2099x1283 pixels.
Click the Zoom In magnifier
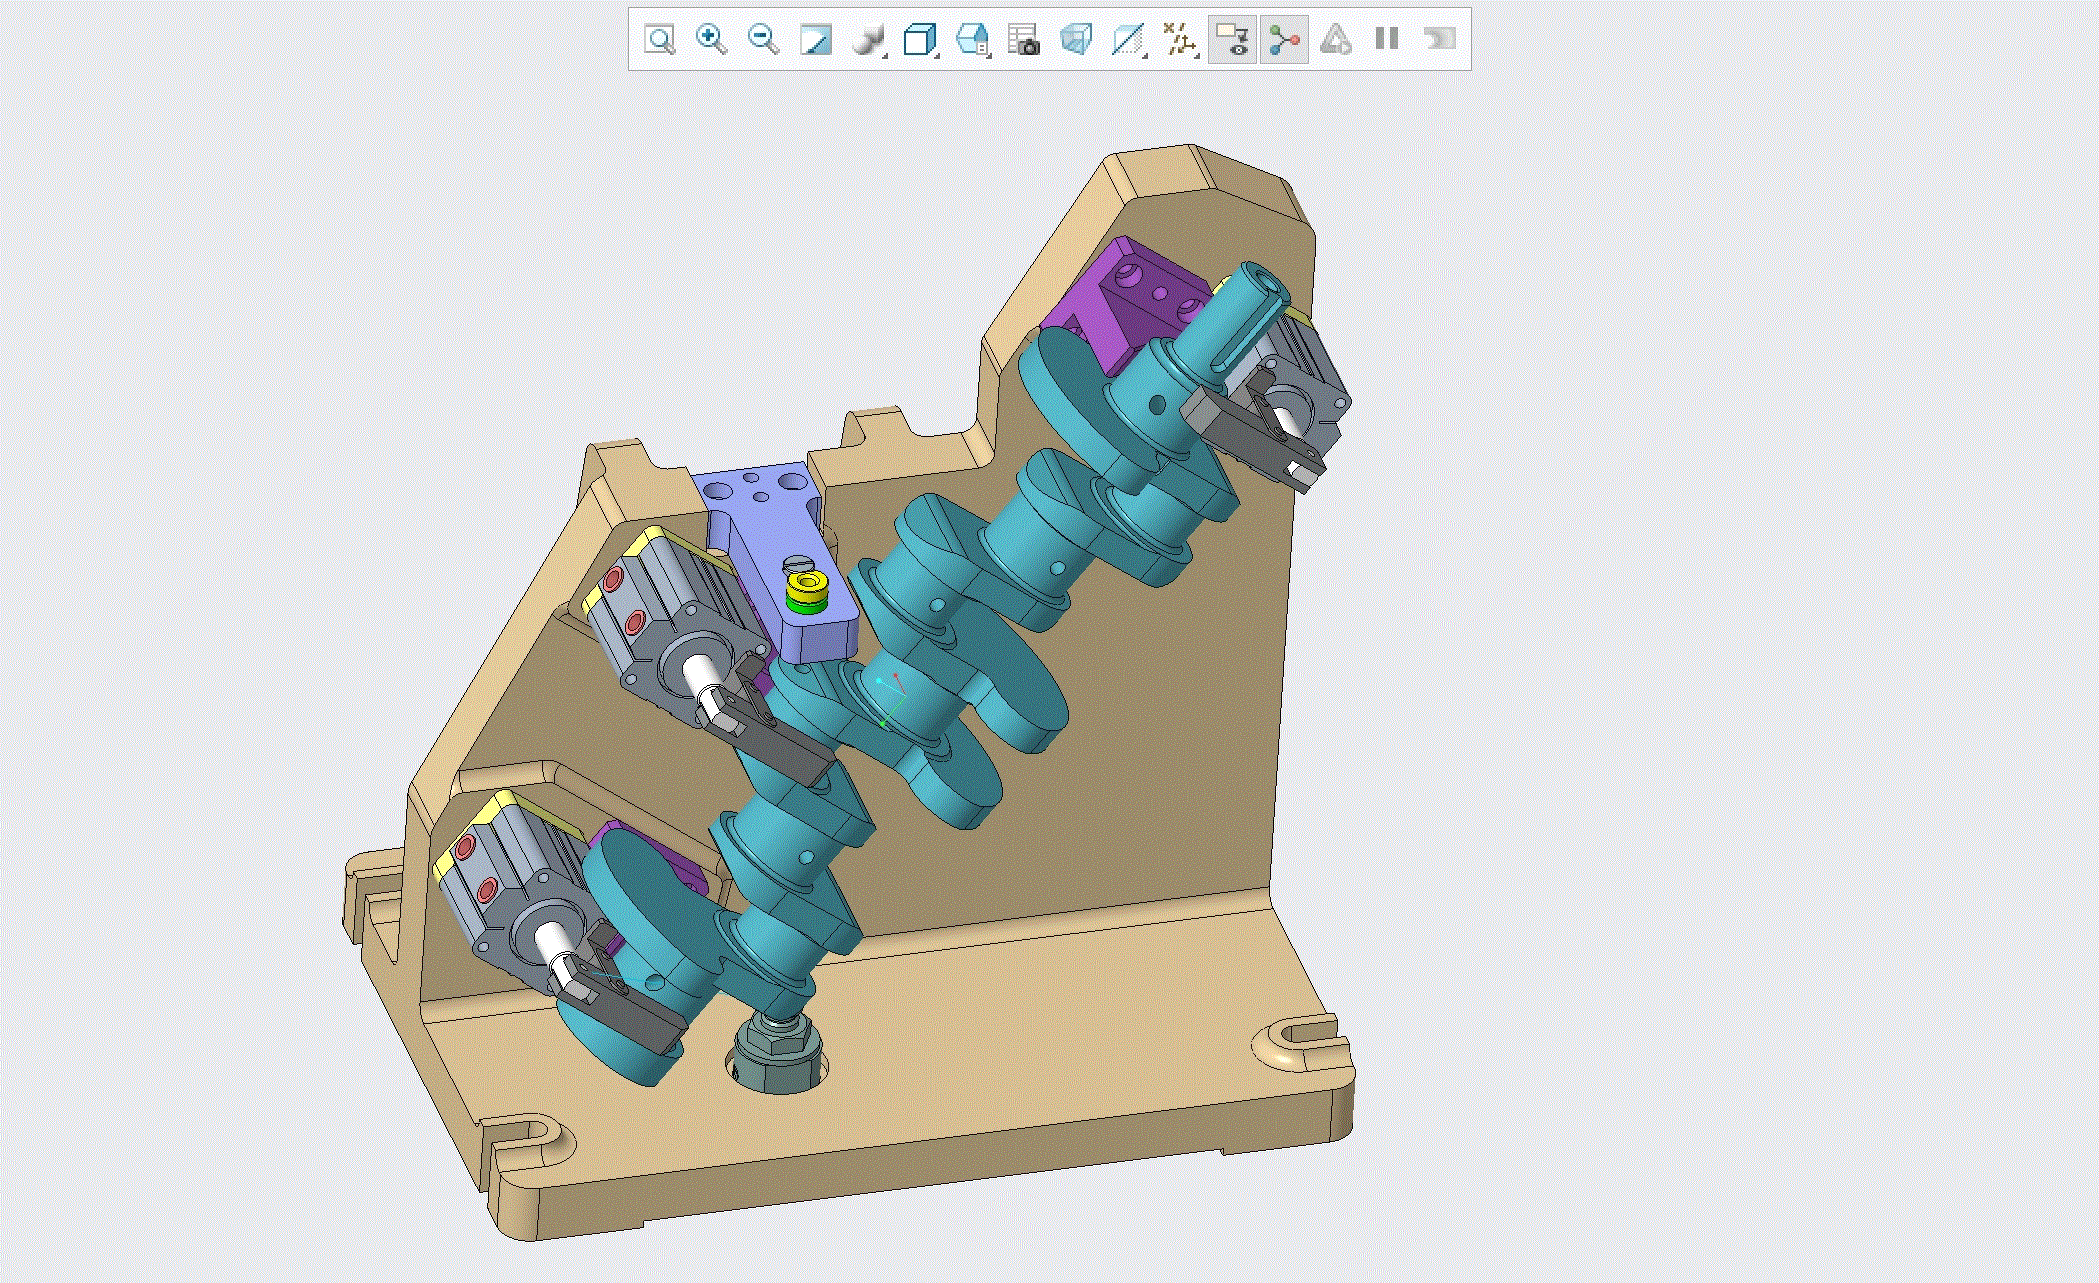711,40
